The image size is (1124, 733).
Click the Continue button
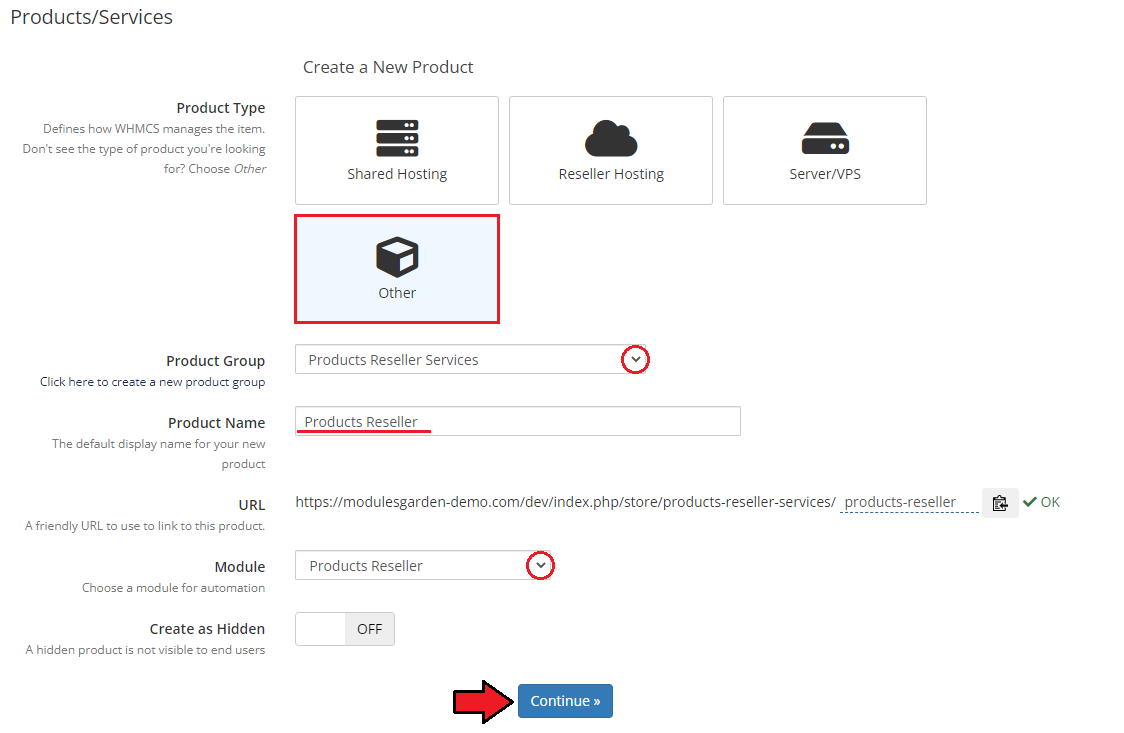(x=565, y=701)
